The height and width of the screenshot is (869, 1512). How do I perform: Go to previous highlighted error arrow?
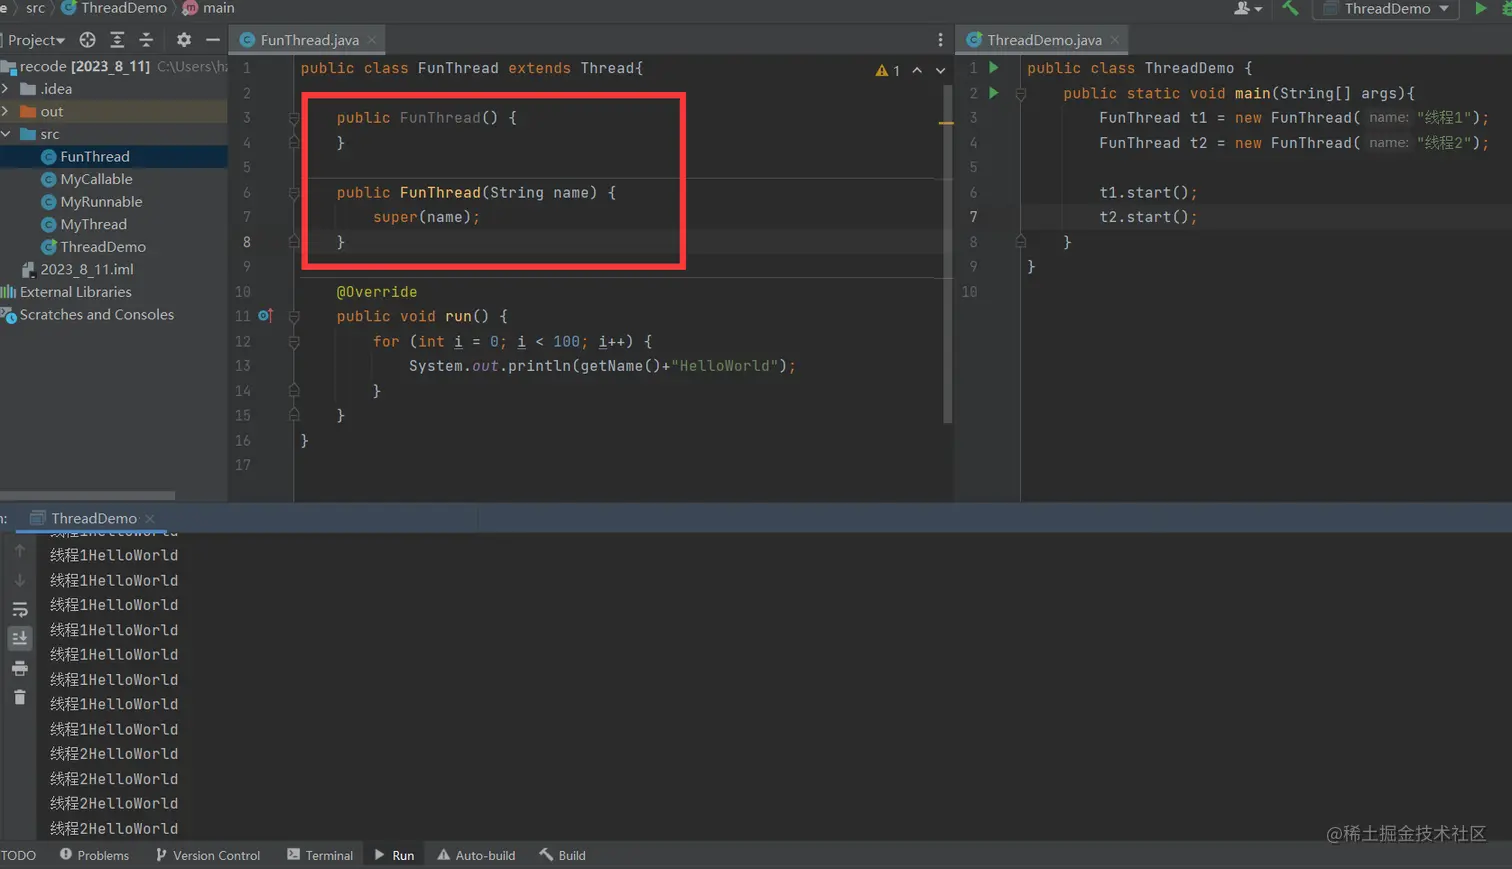[917, 70]
